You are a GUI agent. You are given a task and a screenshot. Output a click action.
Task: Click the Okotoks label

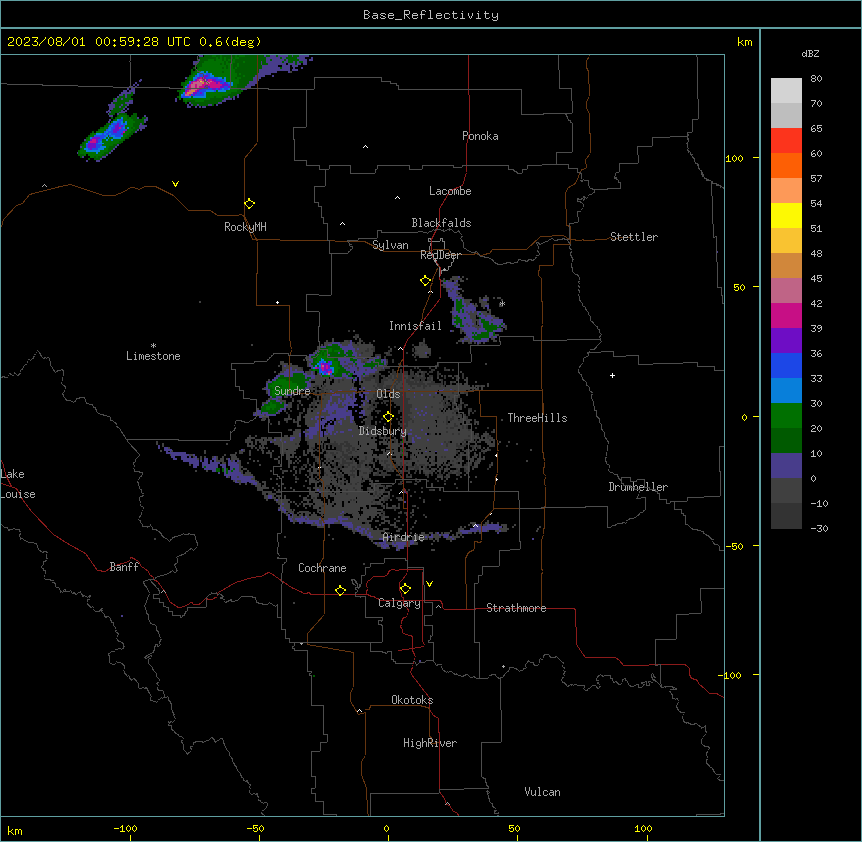(x=412, y=700)
